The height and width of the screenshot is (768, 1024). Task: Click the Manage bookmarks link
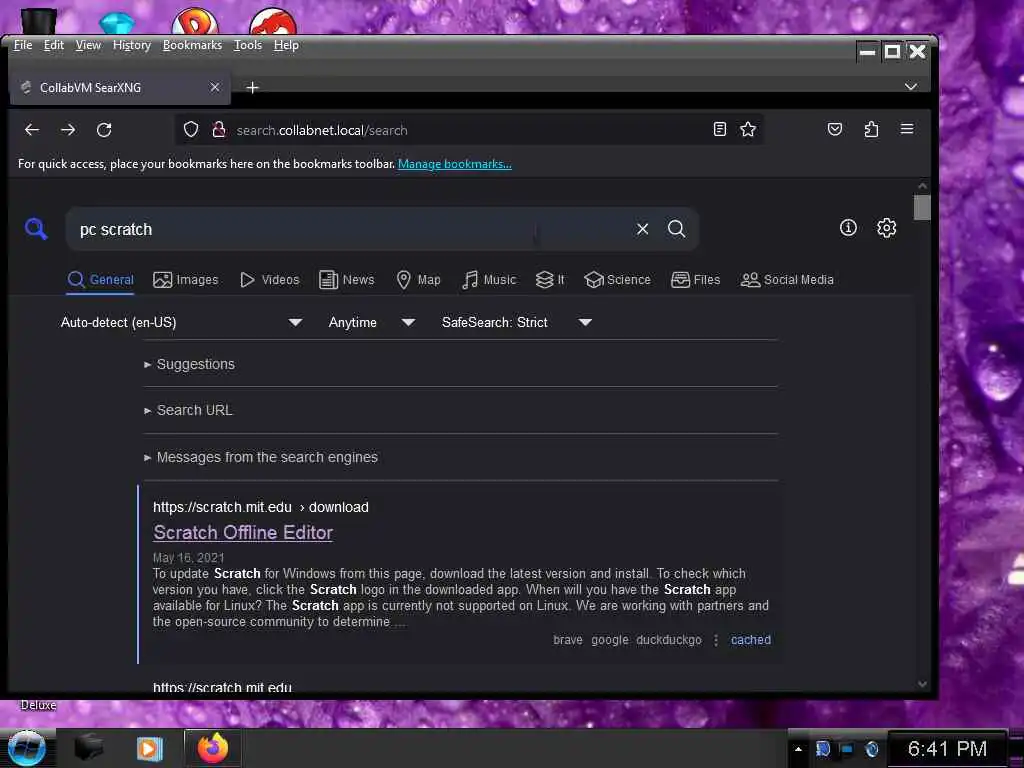pyautogui.click(x=455, y=164)
